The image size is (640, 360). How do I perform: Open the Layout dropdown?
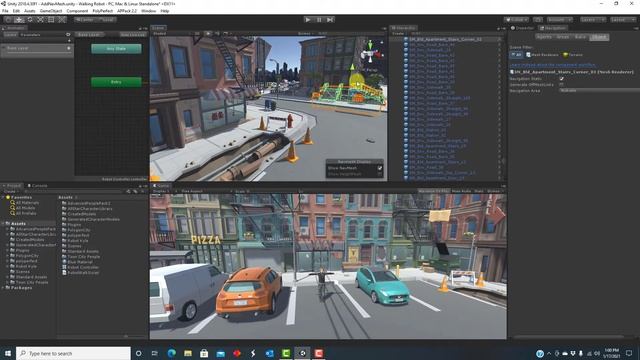point(622,20)
